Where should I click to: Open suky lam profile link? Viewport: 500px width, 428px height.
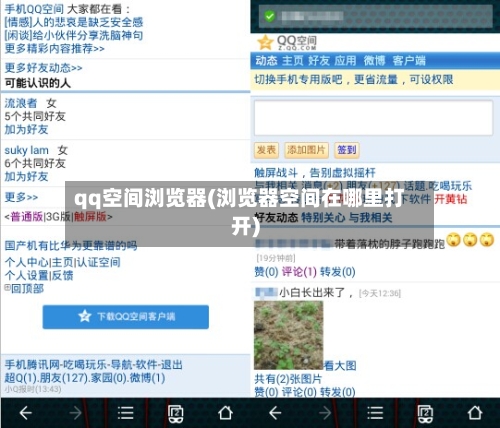click(x=27, y=150)
